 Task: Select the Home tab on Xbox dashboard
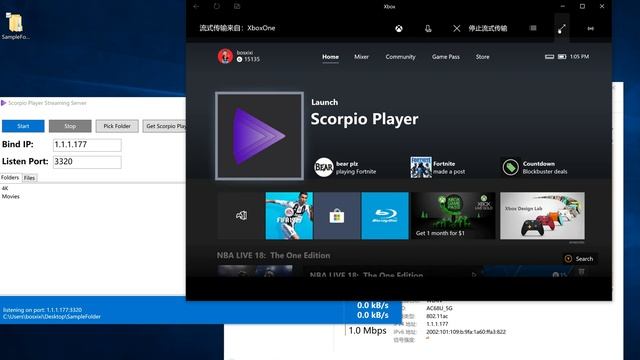click(x=330, y=57)
